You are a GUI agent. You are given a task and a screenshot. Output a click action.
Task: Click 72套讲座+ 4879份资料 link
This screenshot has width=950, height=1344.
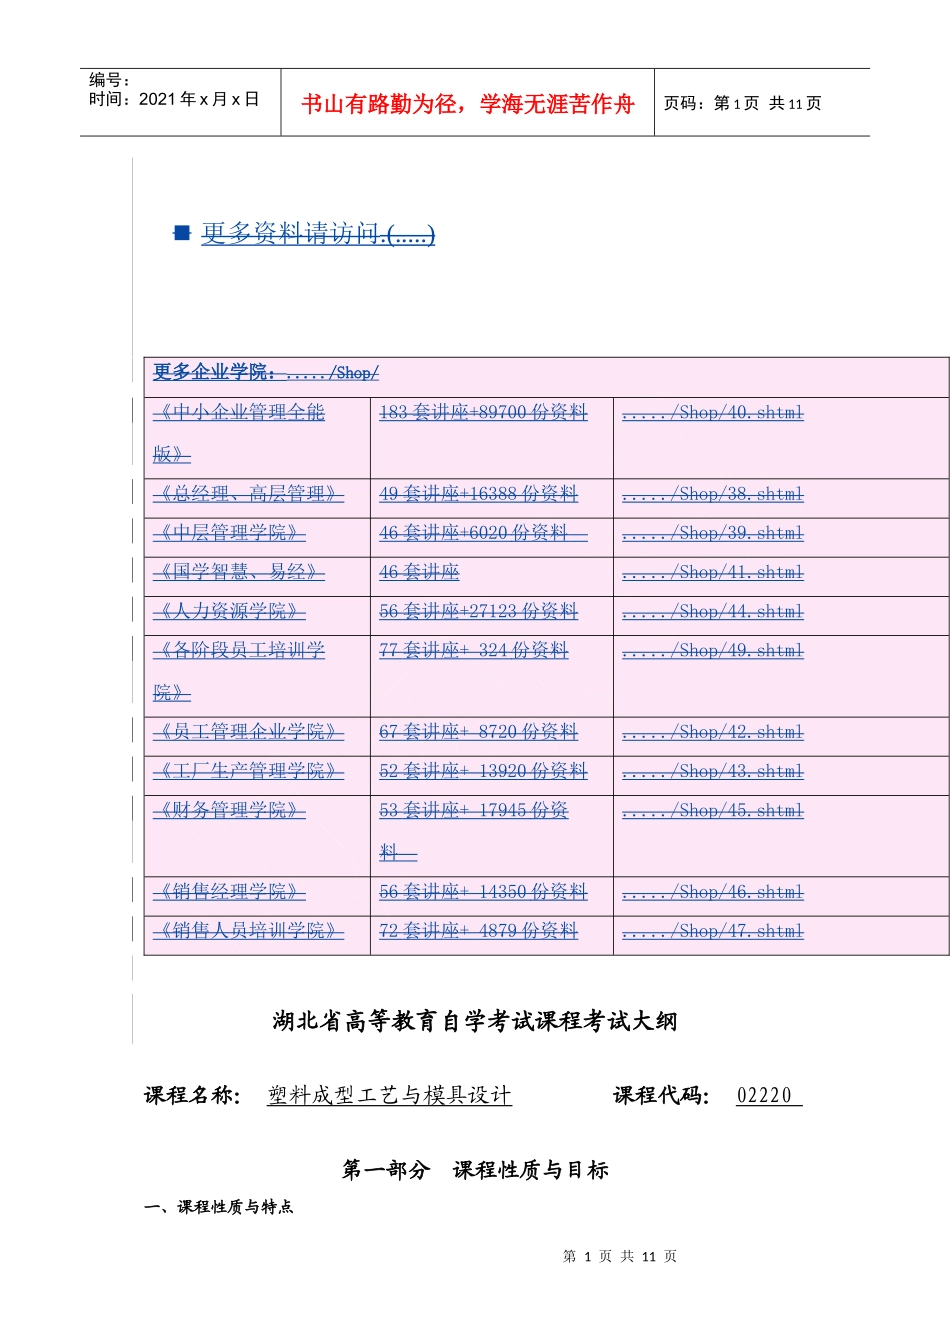point(479,931)
